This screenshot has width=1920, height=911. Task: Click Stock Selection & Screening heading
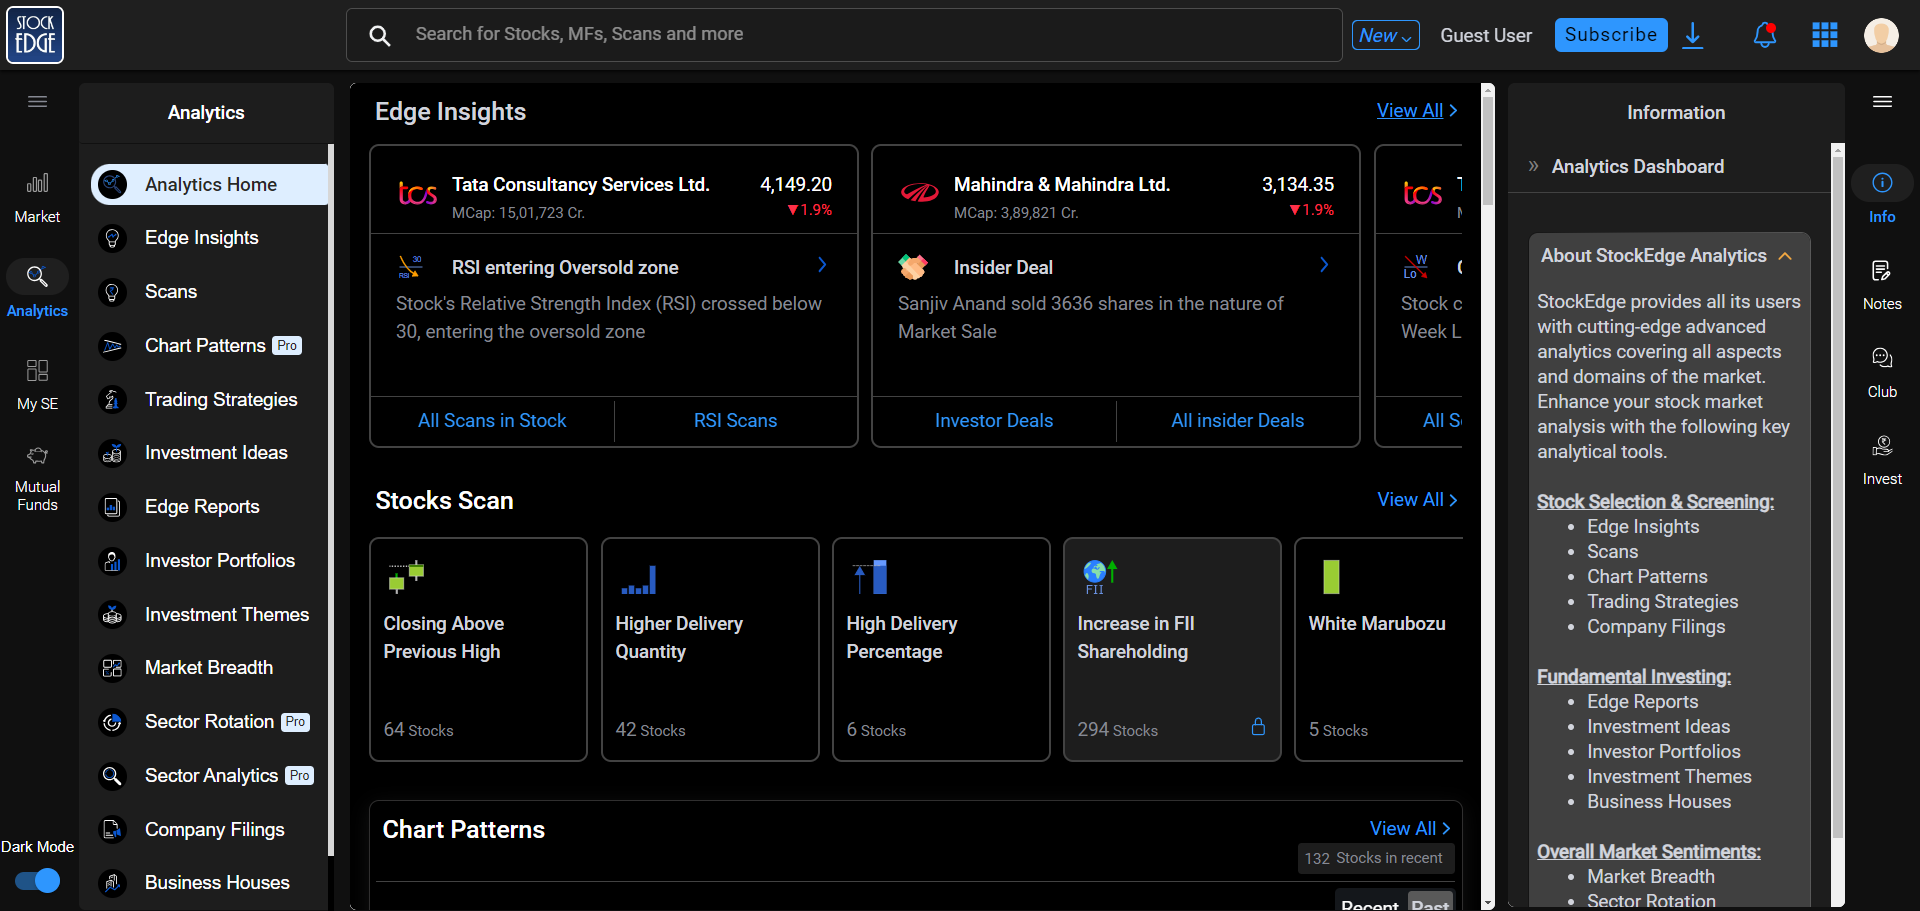pyautogui.click(x=1655, y=502)
